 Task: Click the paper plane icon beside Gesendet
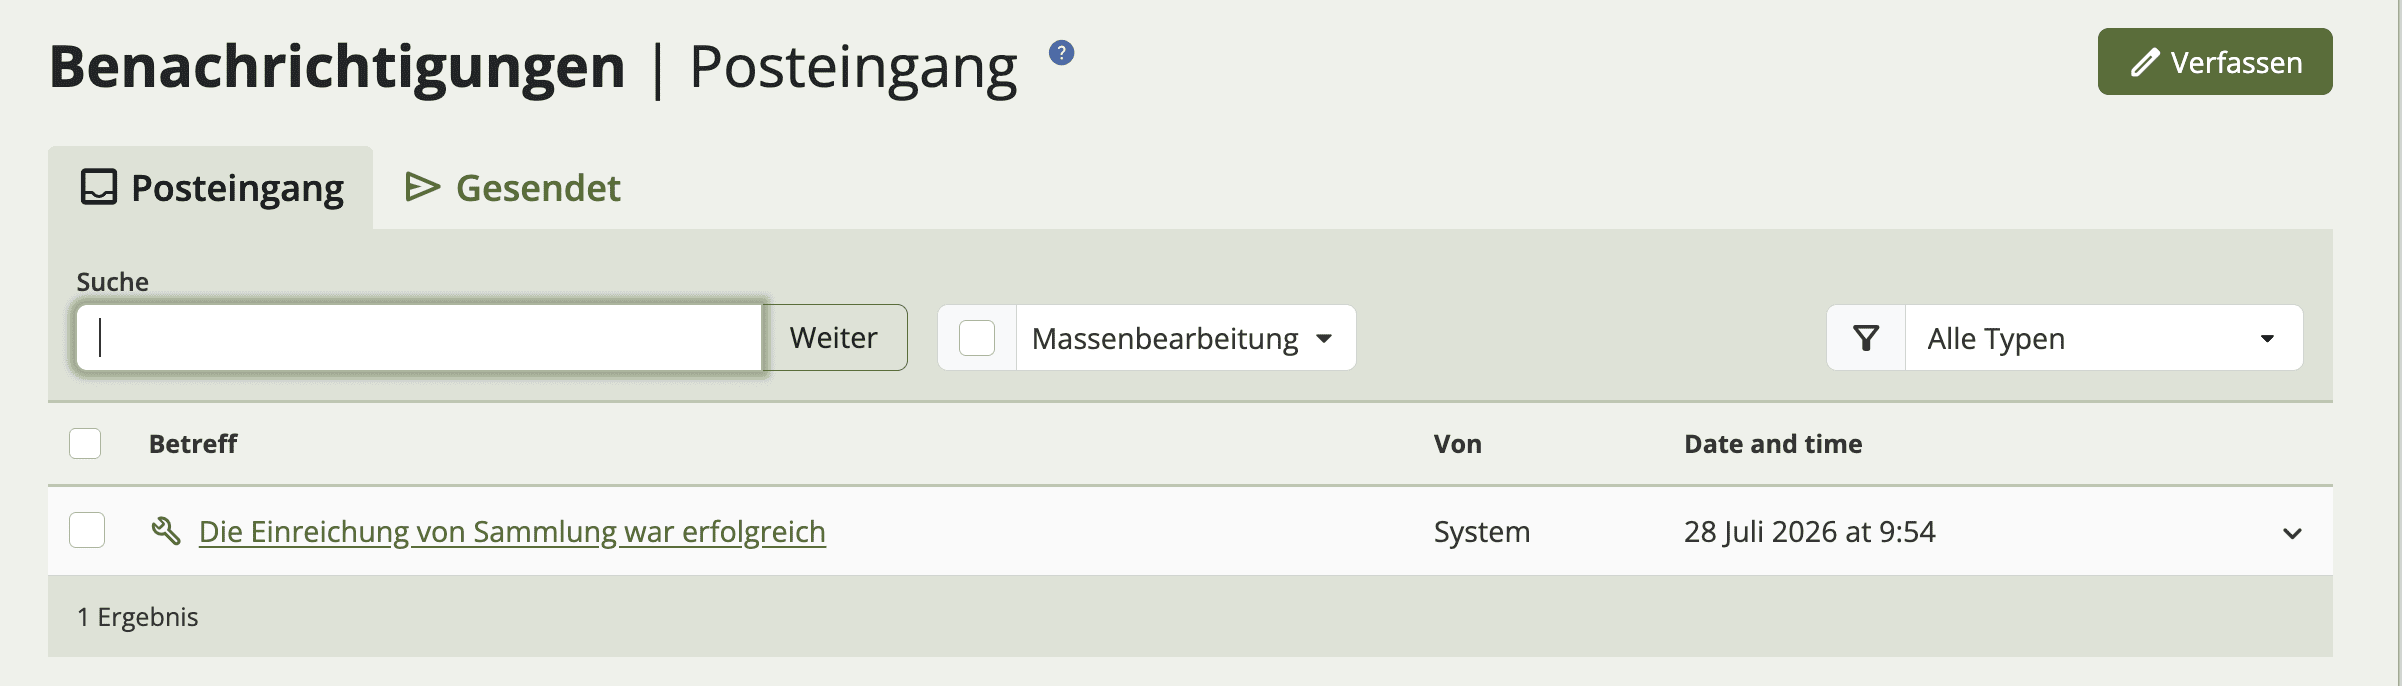coord(422,187)
